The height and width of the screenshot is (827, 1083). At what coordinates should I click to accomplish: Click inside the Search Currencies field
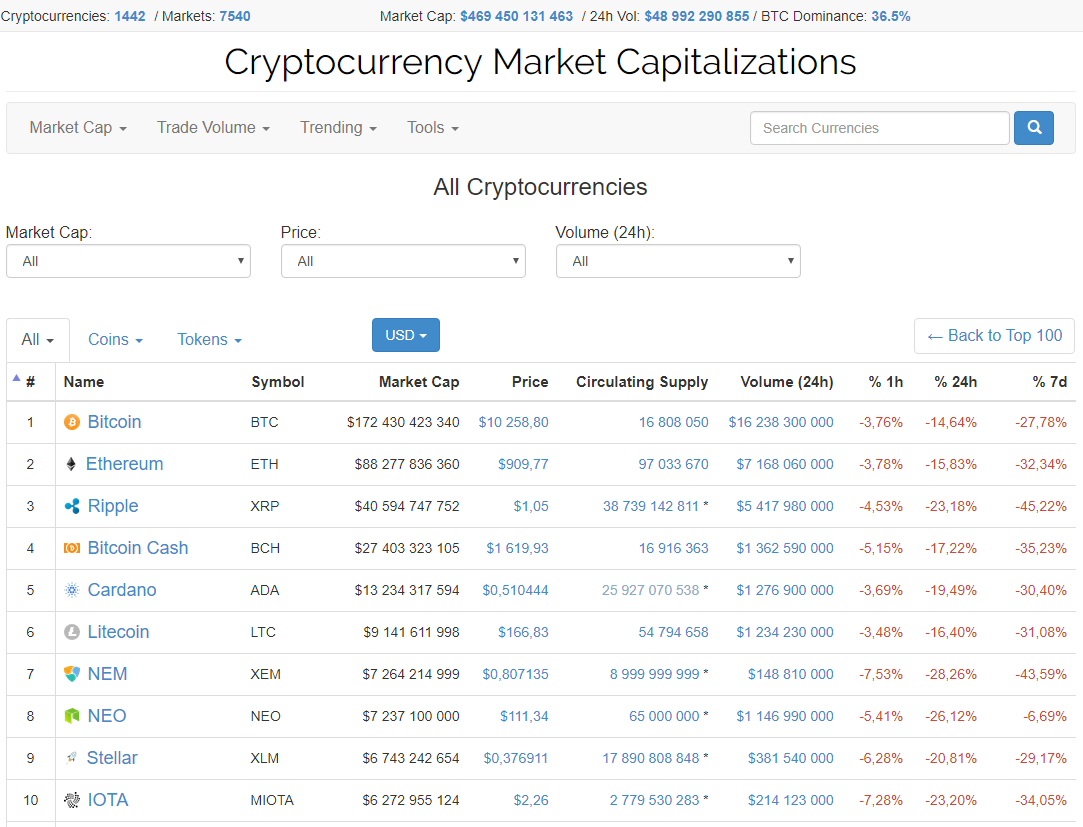click(x=879, y=128)
